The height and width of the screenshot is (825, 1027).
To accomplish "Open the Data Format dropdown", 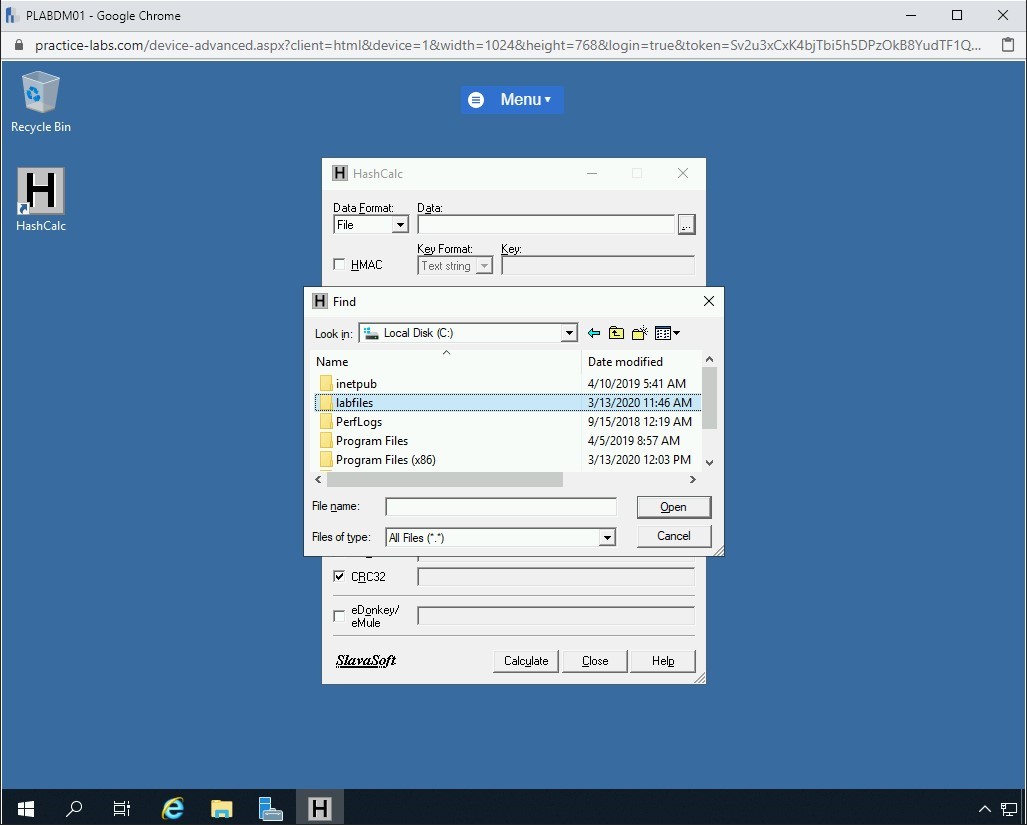I will (400, 225).
